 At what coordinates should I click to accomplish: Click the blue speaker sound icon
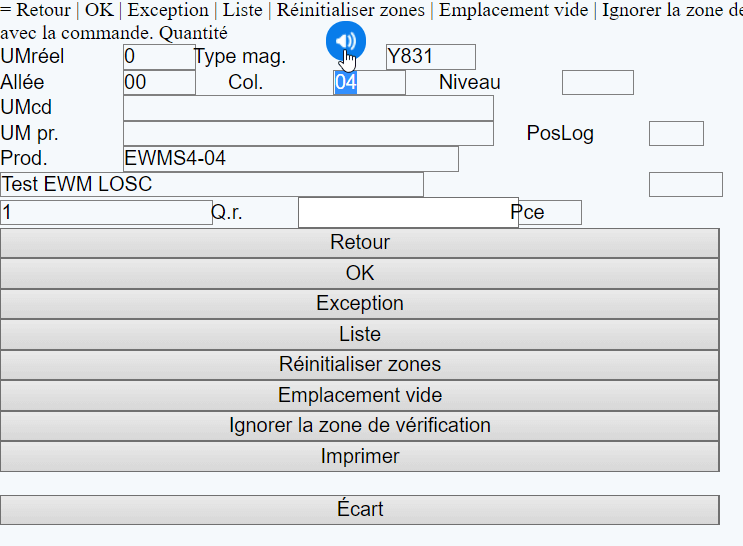coord(346,41)
